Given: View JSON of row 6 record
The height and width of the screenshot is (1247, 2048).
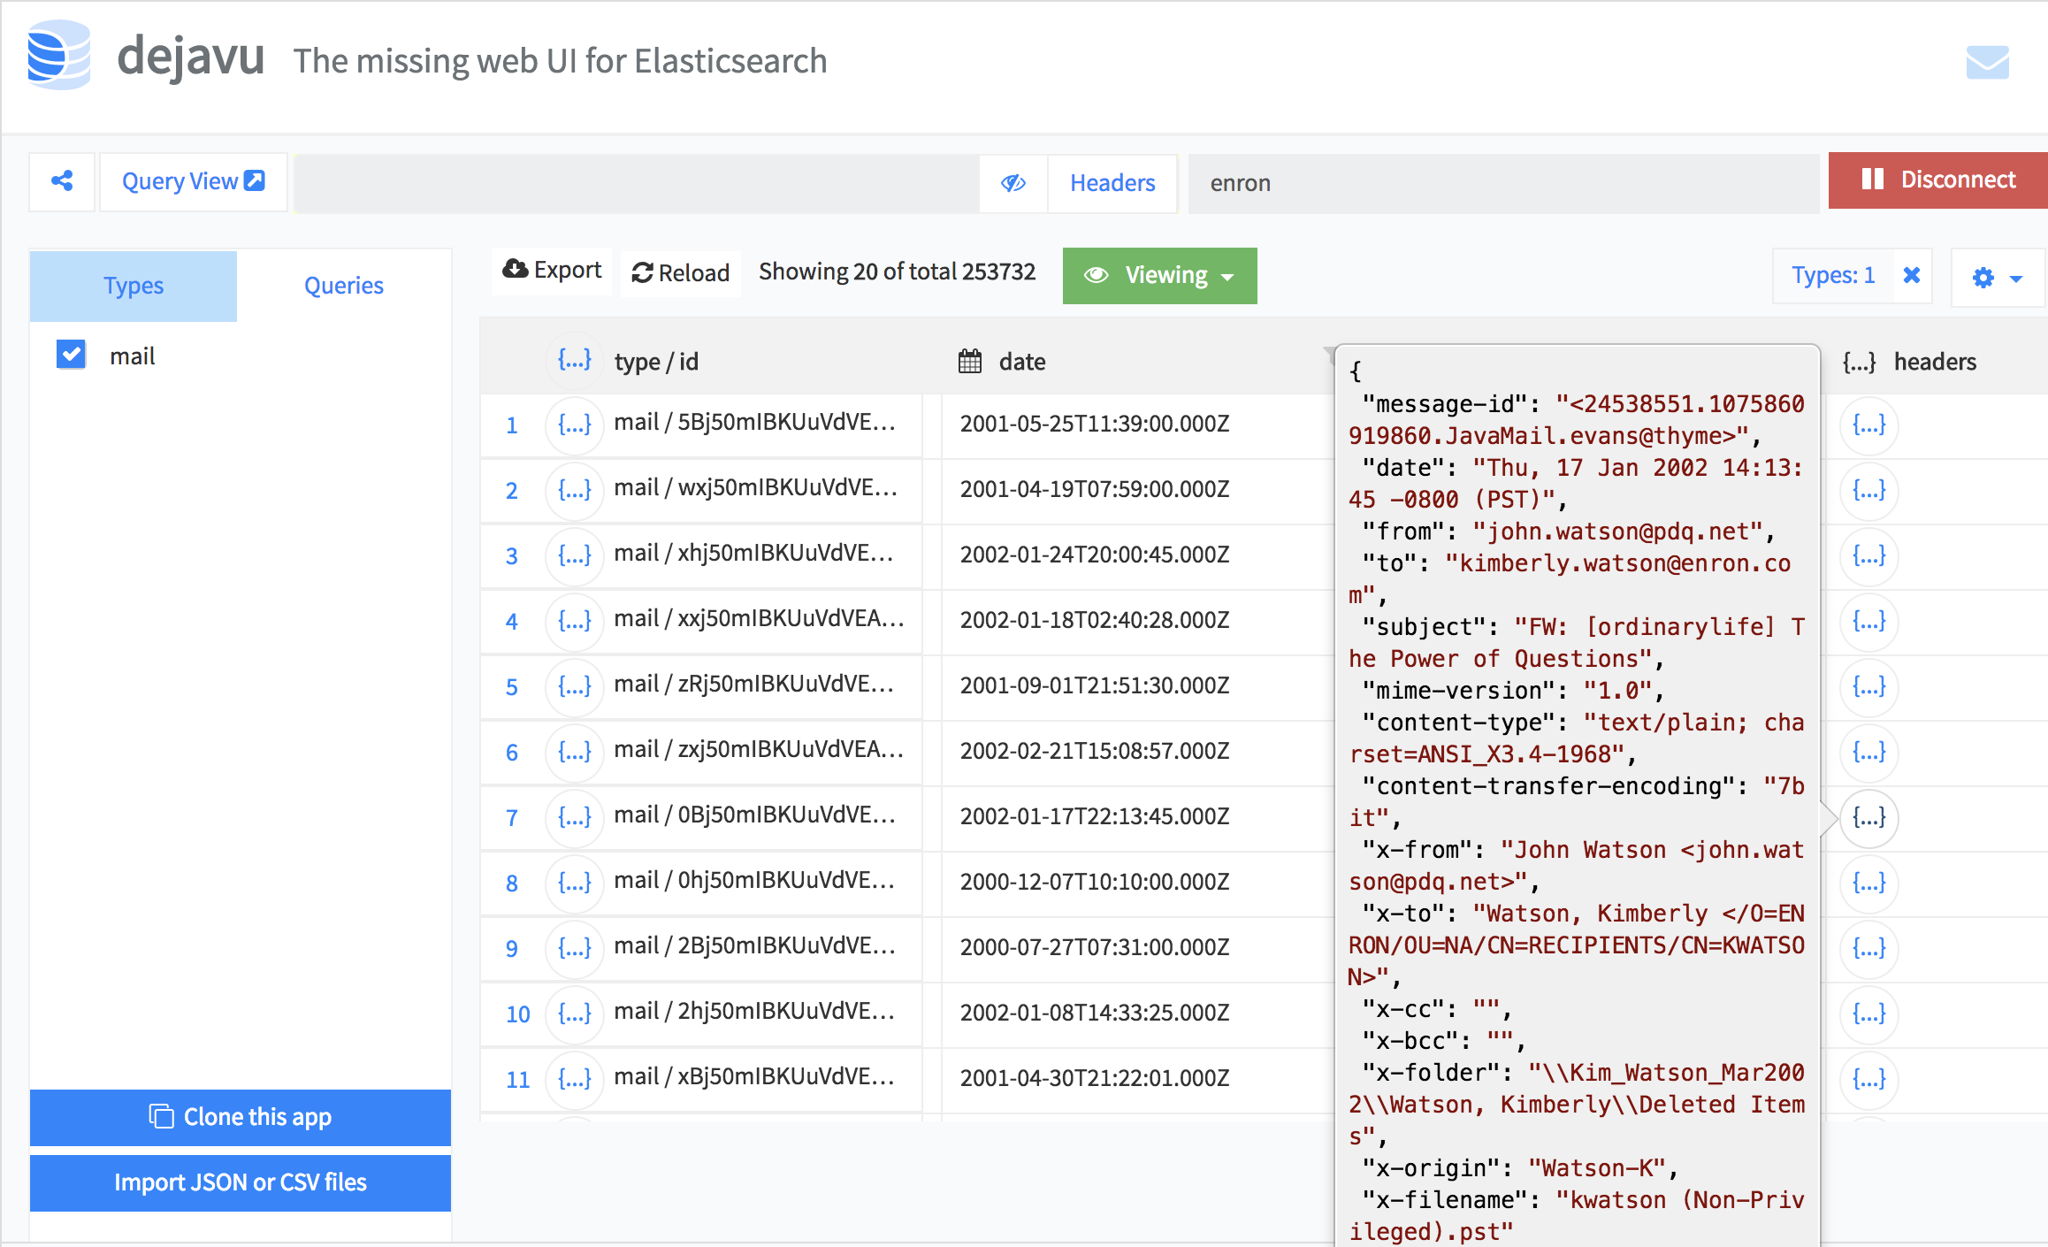Looking at the screenshot, I should coord(574,752).
